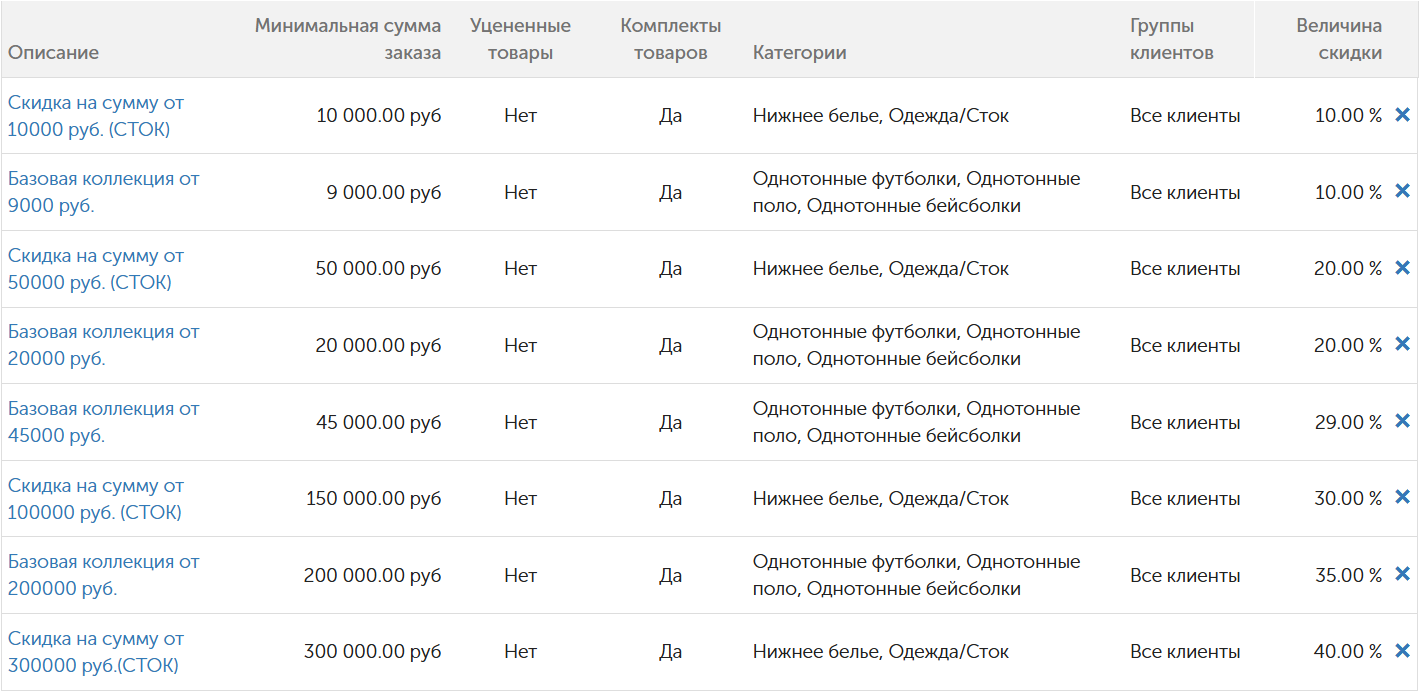
Task: Open 'Базовая коллекция от 45000 руб.' discount
Action: click(x=103, y=422)
